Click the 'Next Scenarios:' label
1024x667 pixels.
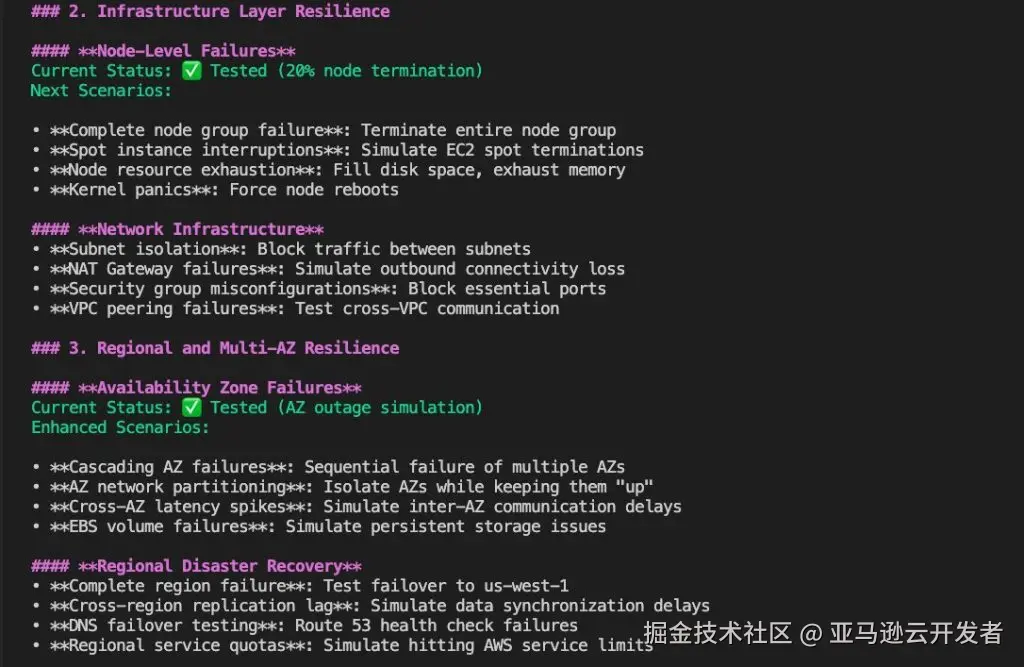tap(101, 91)
